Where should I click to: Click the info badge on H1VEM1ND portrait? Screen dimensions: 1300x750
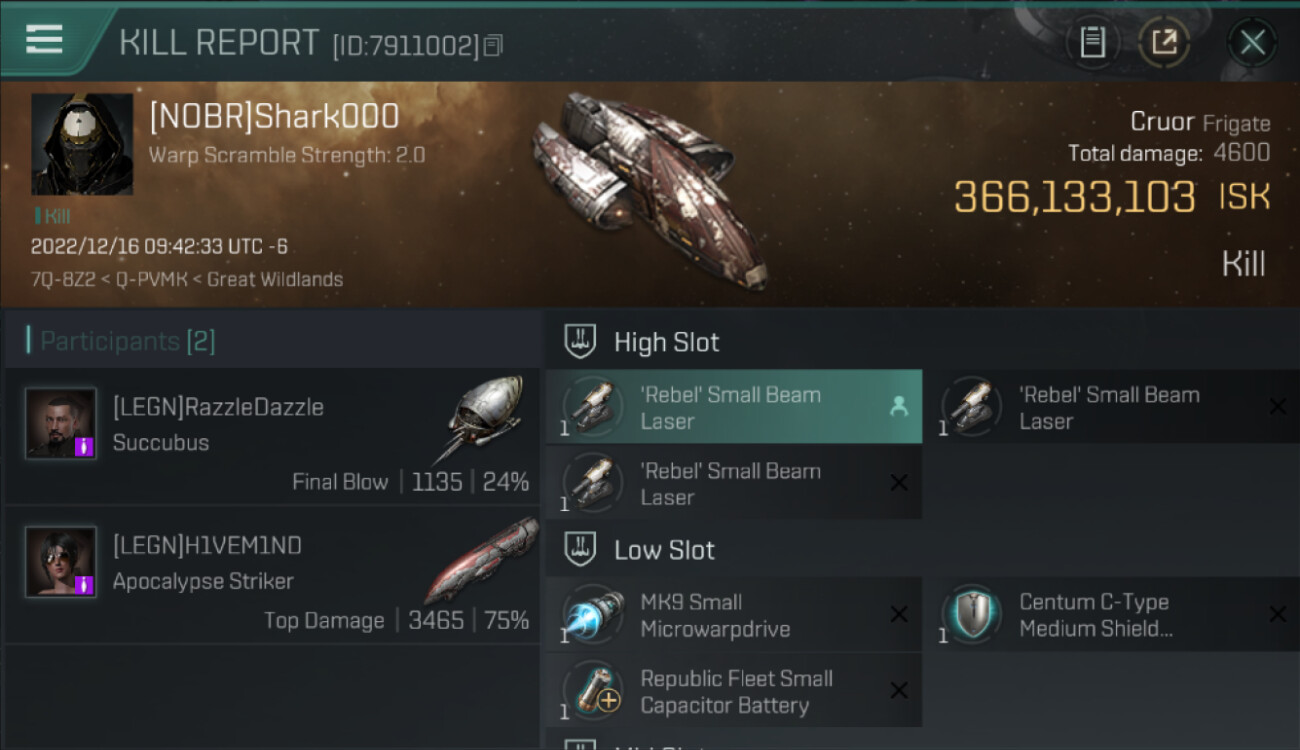pos(85,585)
